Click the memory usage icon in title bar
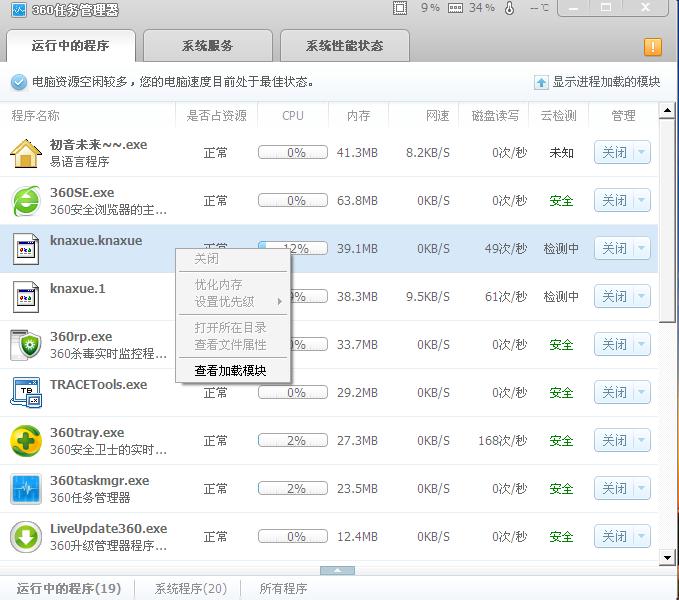 (x=455, y=8)
